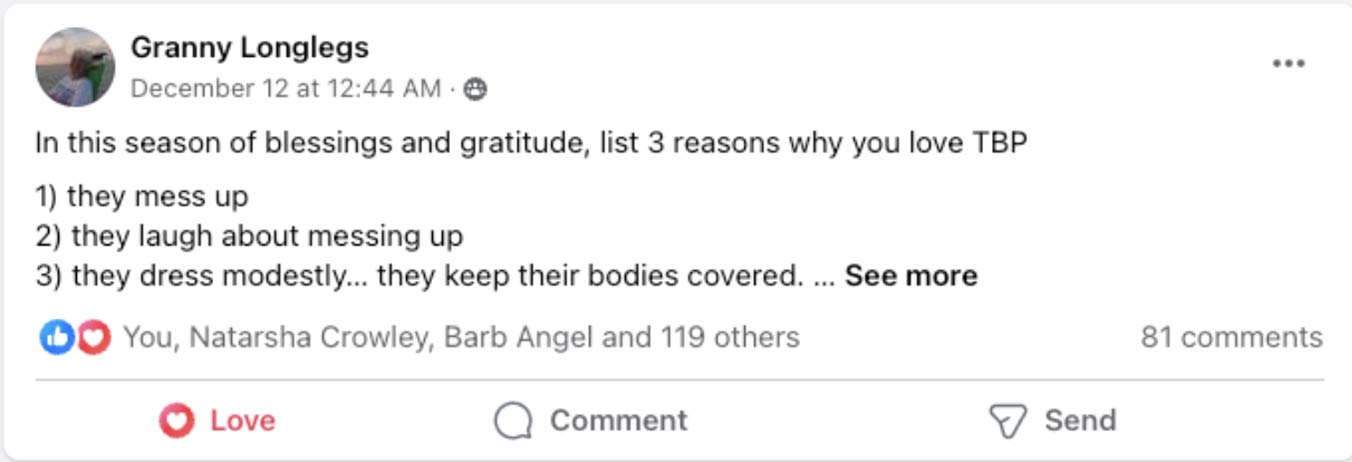Click the globe public-audience icon
The width and height of the screenshot is (1352, 462).
click(476, 89)
